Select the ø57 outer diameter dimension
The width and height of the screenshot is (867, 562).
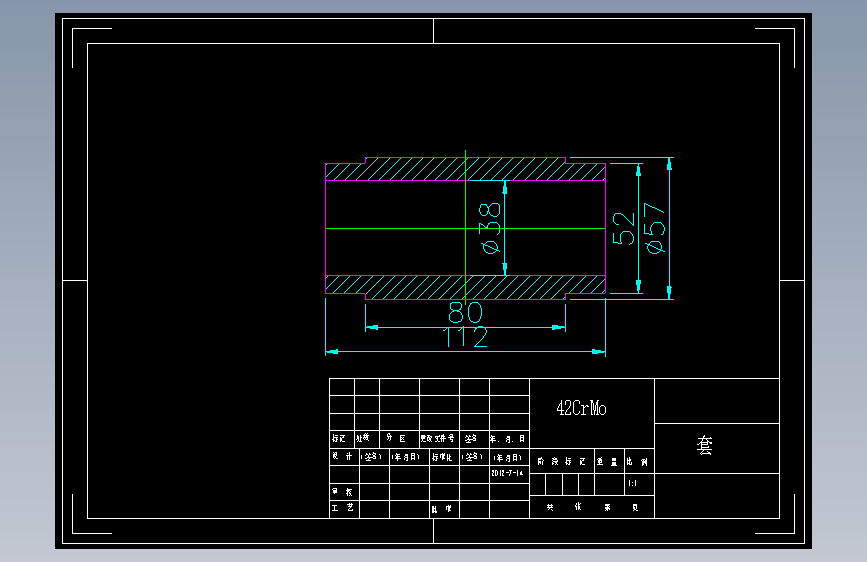(655, 228)
